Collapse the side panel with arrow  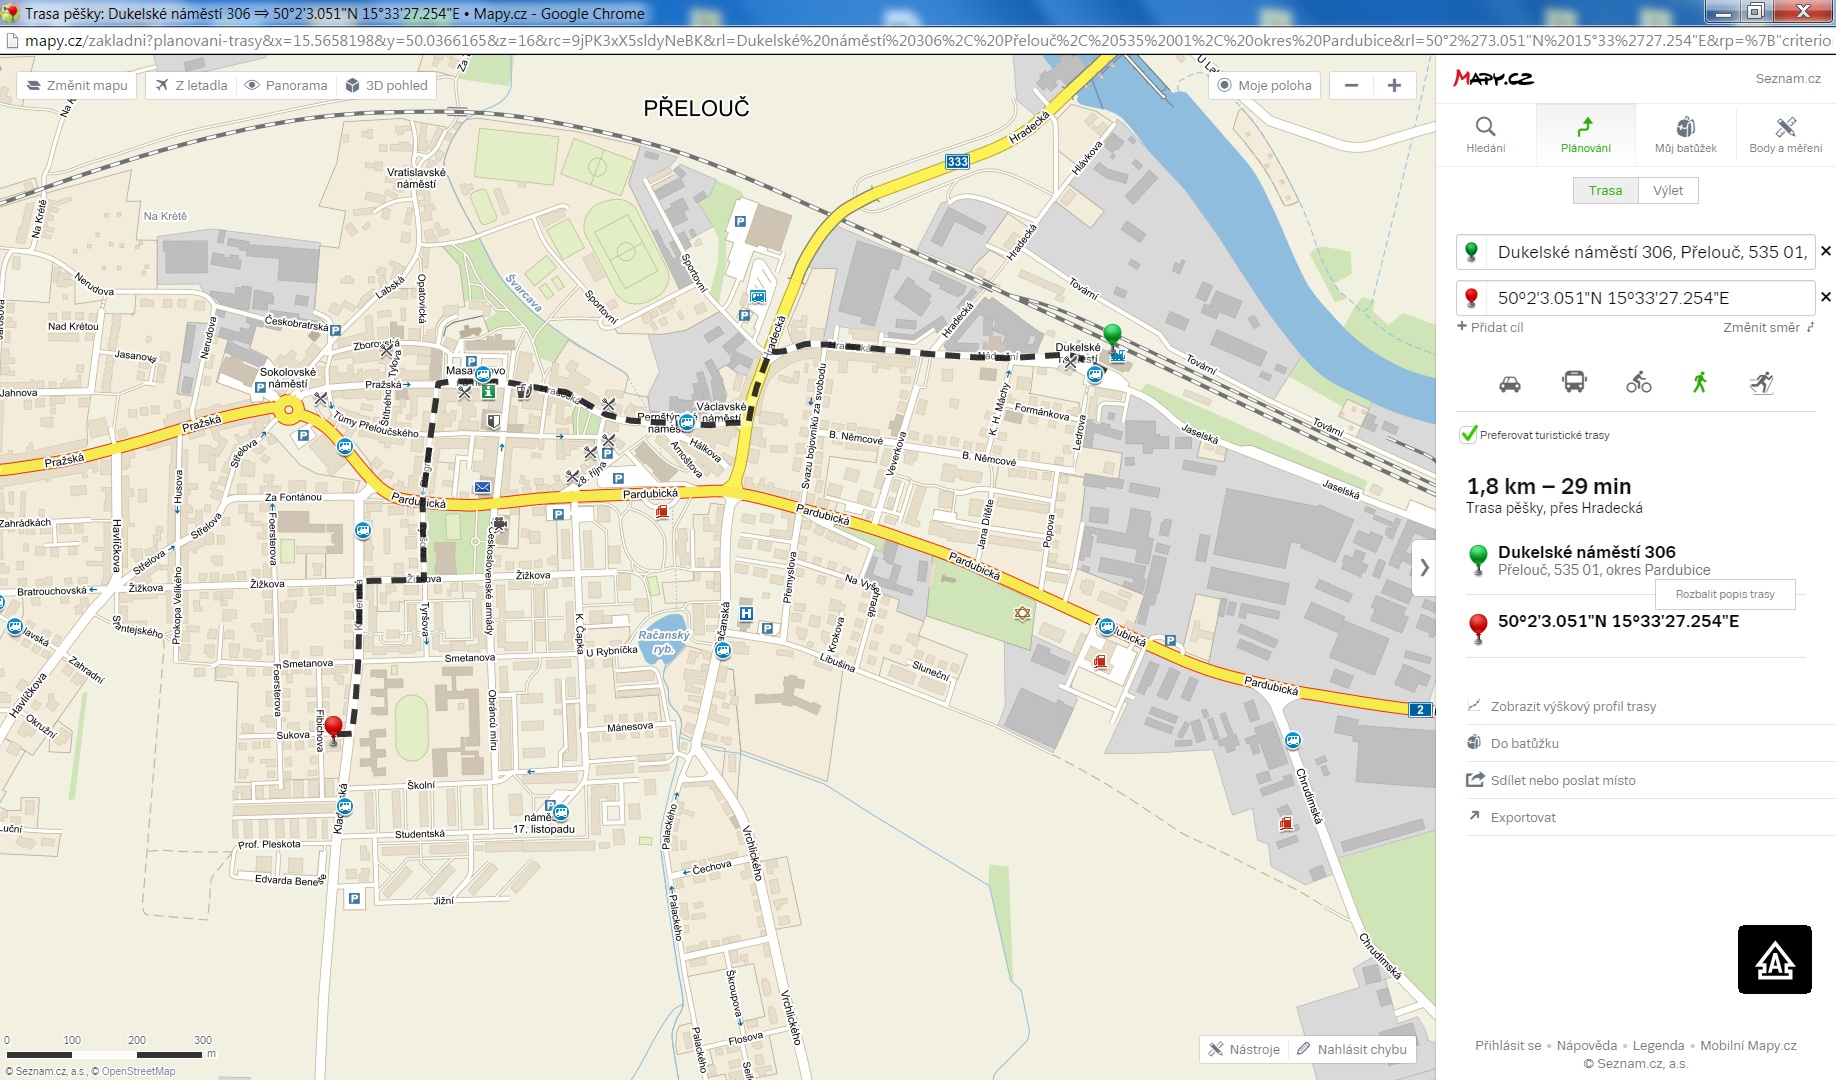1424,568
